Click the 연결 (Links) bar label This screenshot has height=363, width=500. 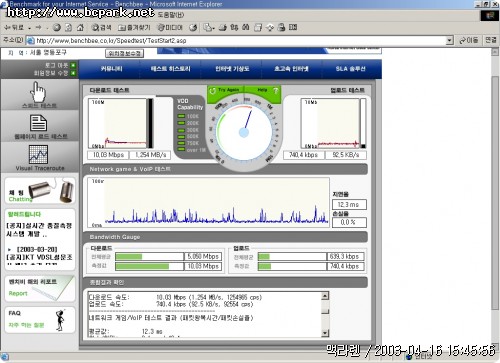(x=491, y=40)
